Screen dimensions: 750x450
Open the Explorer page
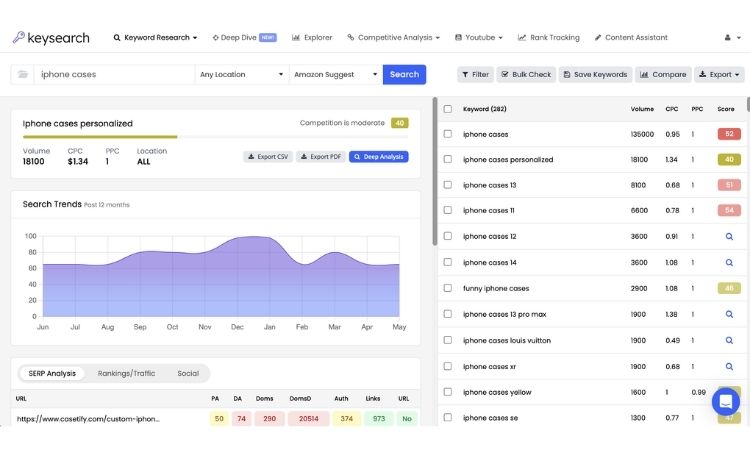(312, 38)
